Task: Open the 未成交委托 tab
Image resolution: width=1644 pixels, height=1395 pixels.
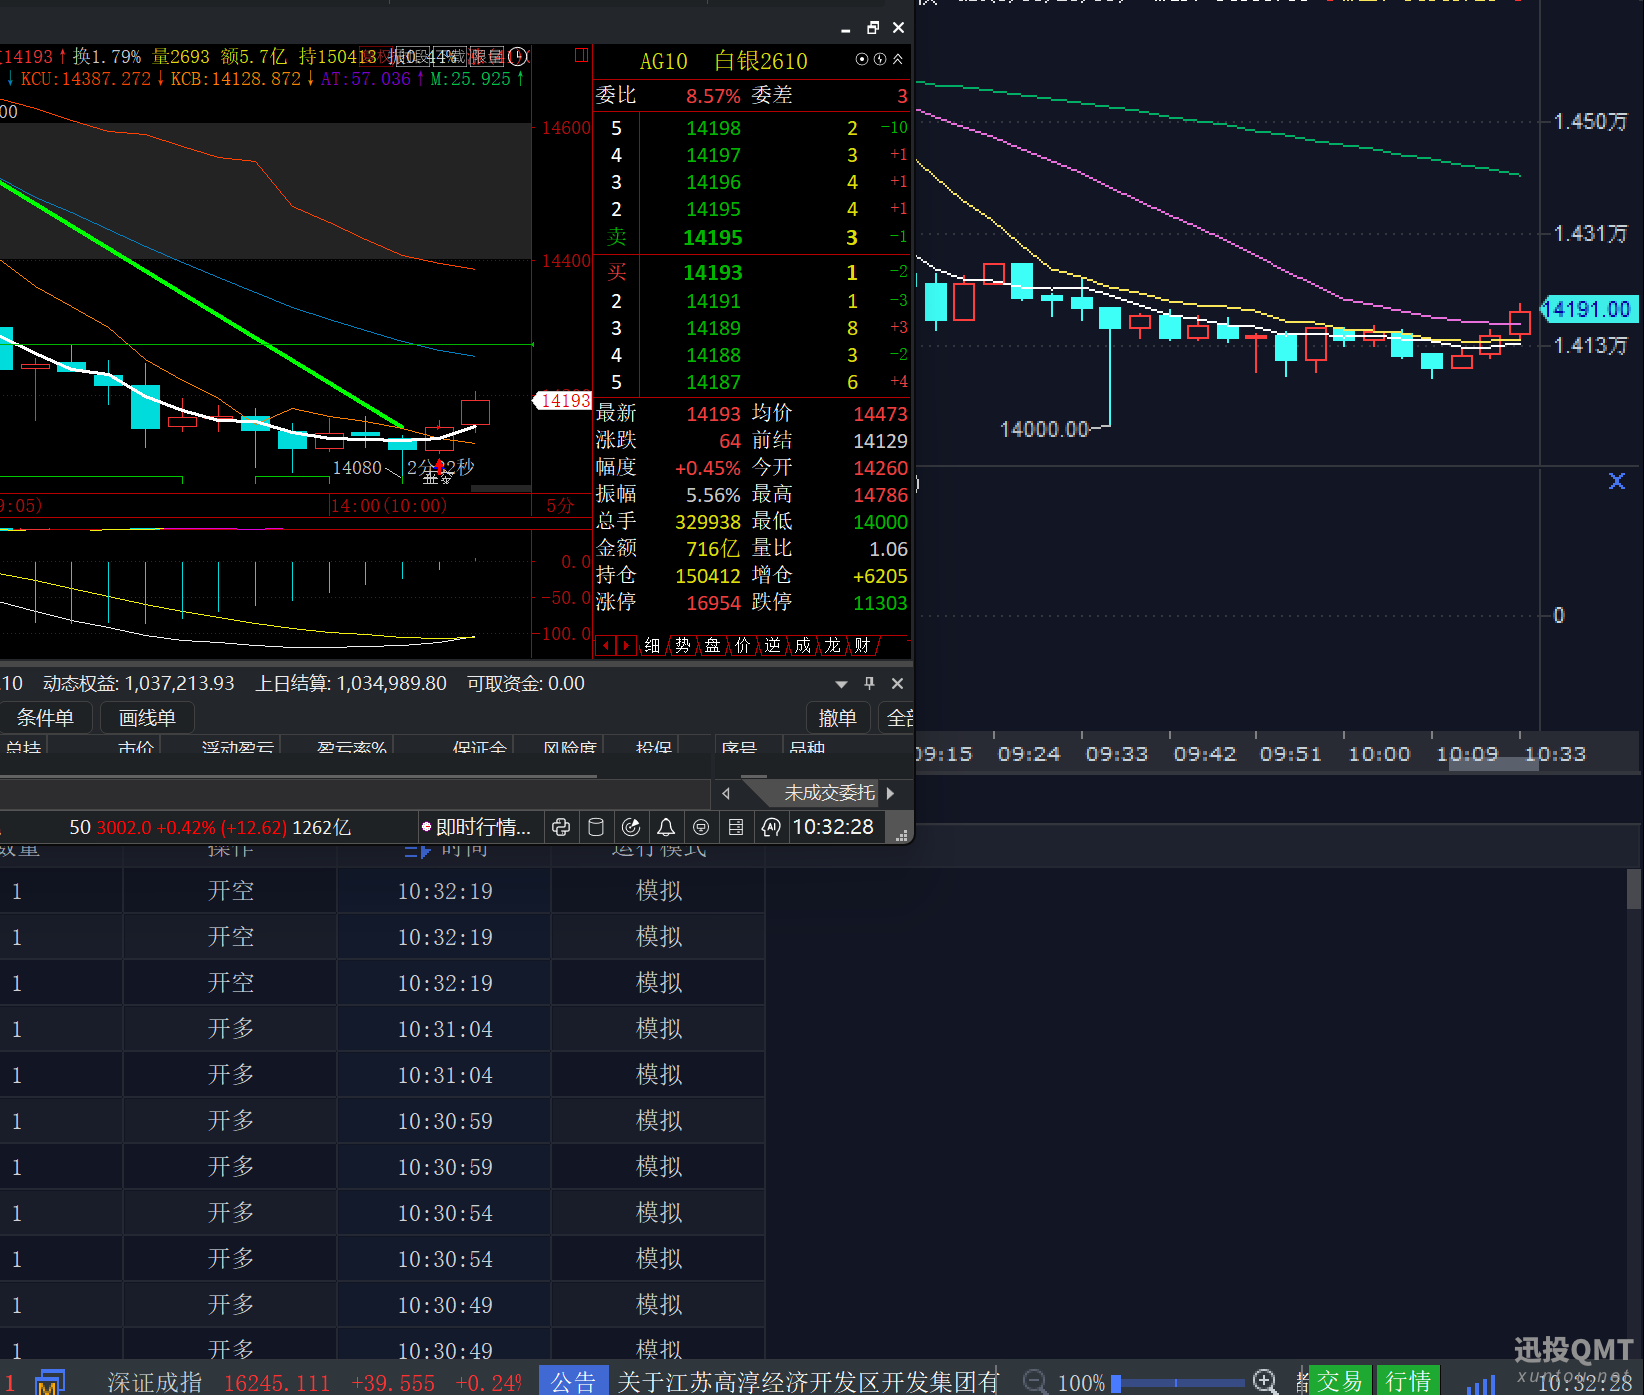Action: point(828,793)
